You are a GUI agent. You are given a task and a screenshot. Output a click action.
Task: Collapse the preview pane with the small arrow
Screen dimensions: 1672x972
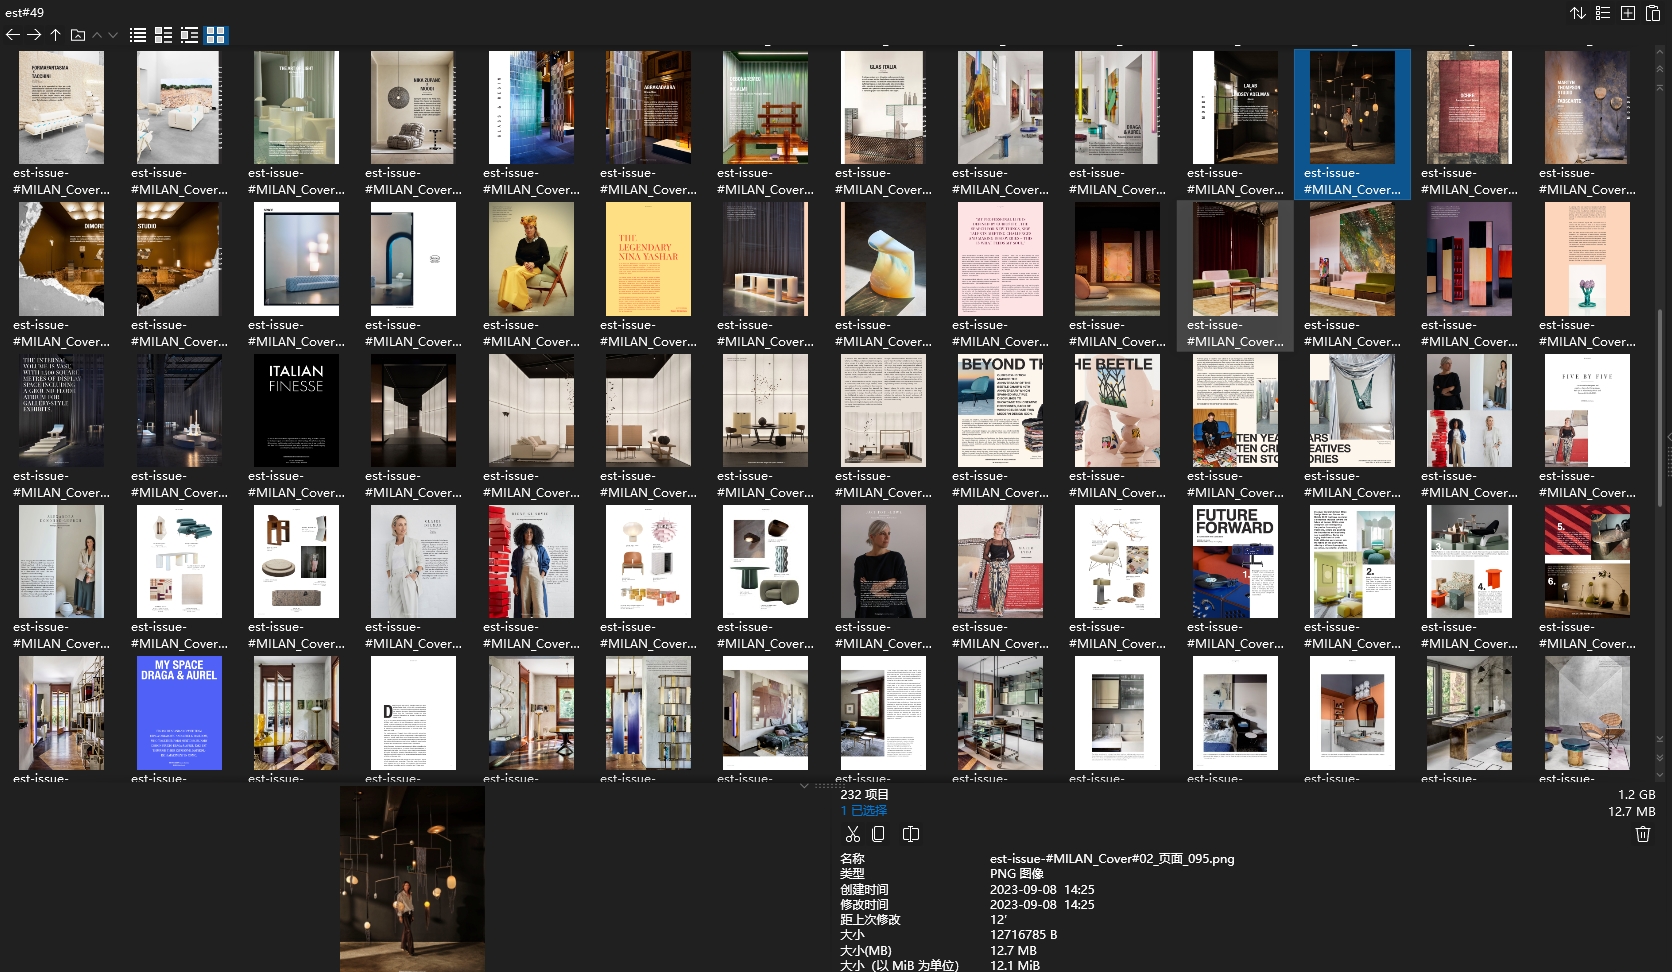tap(806, 786)
